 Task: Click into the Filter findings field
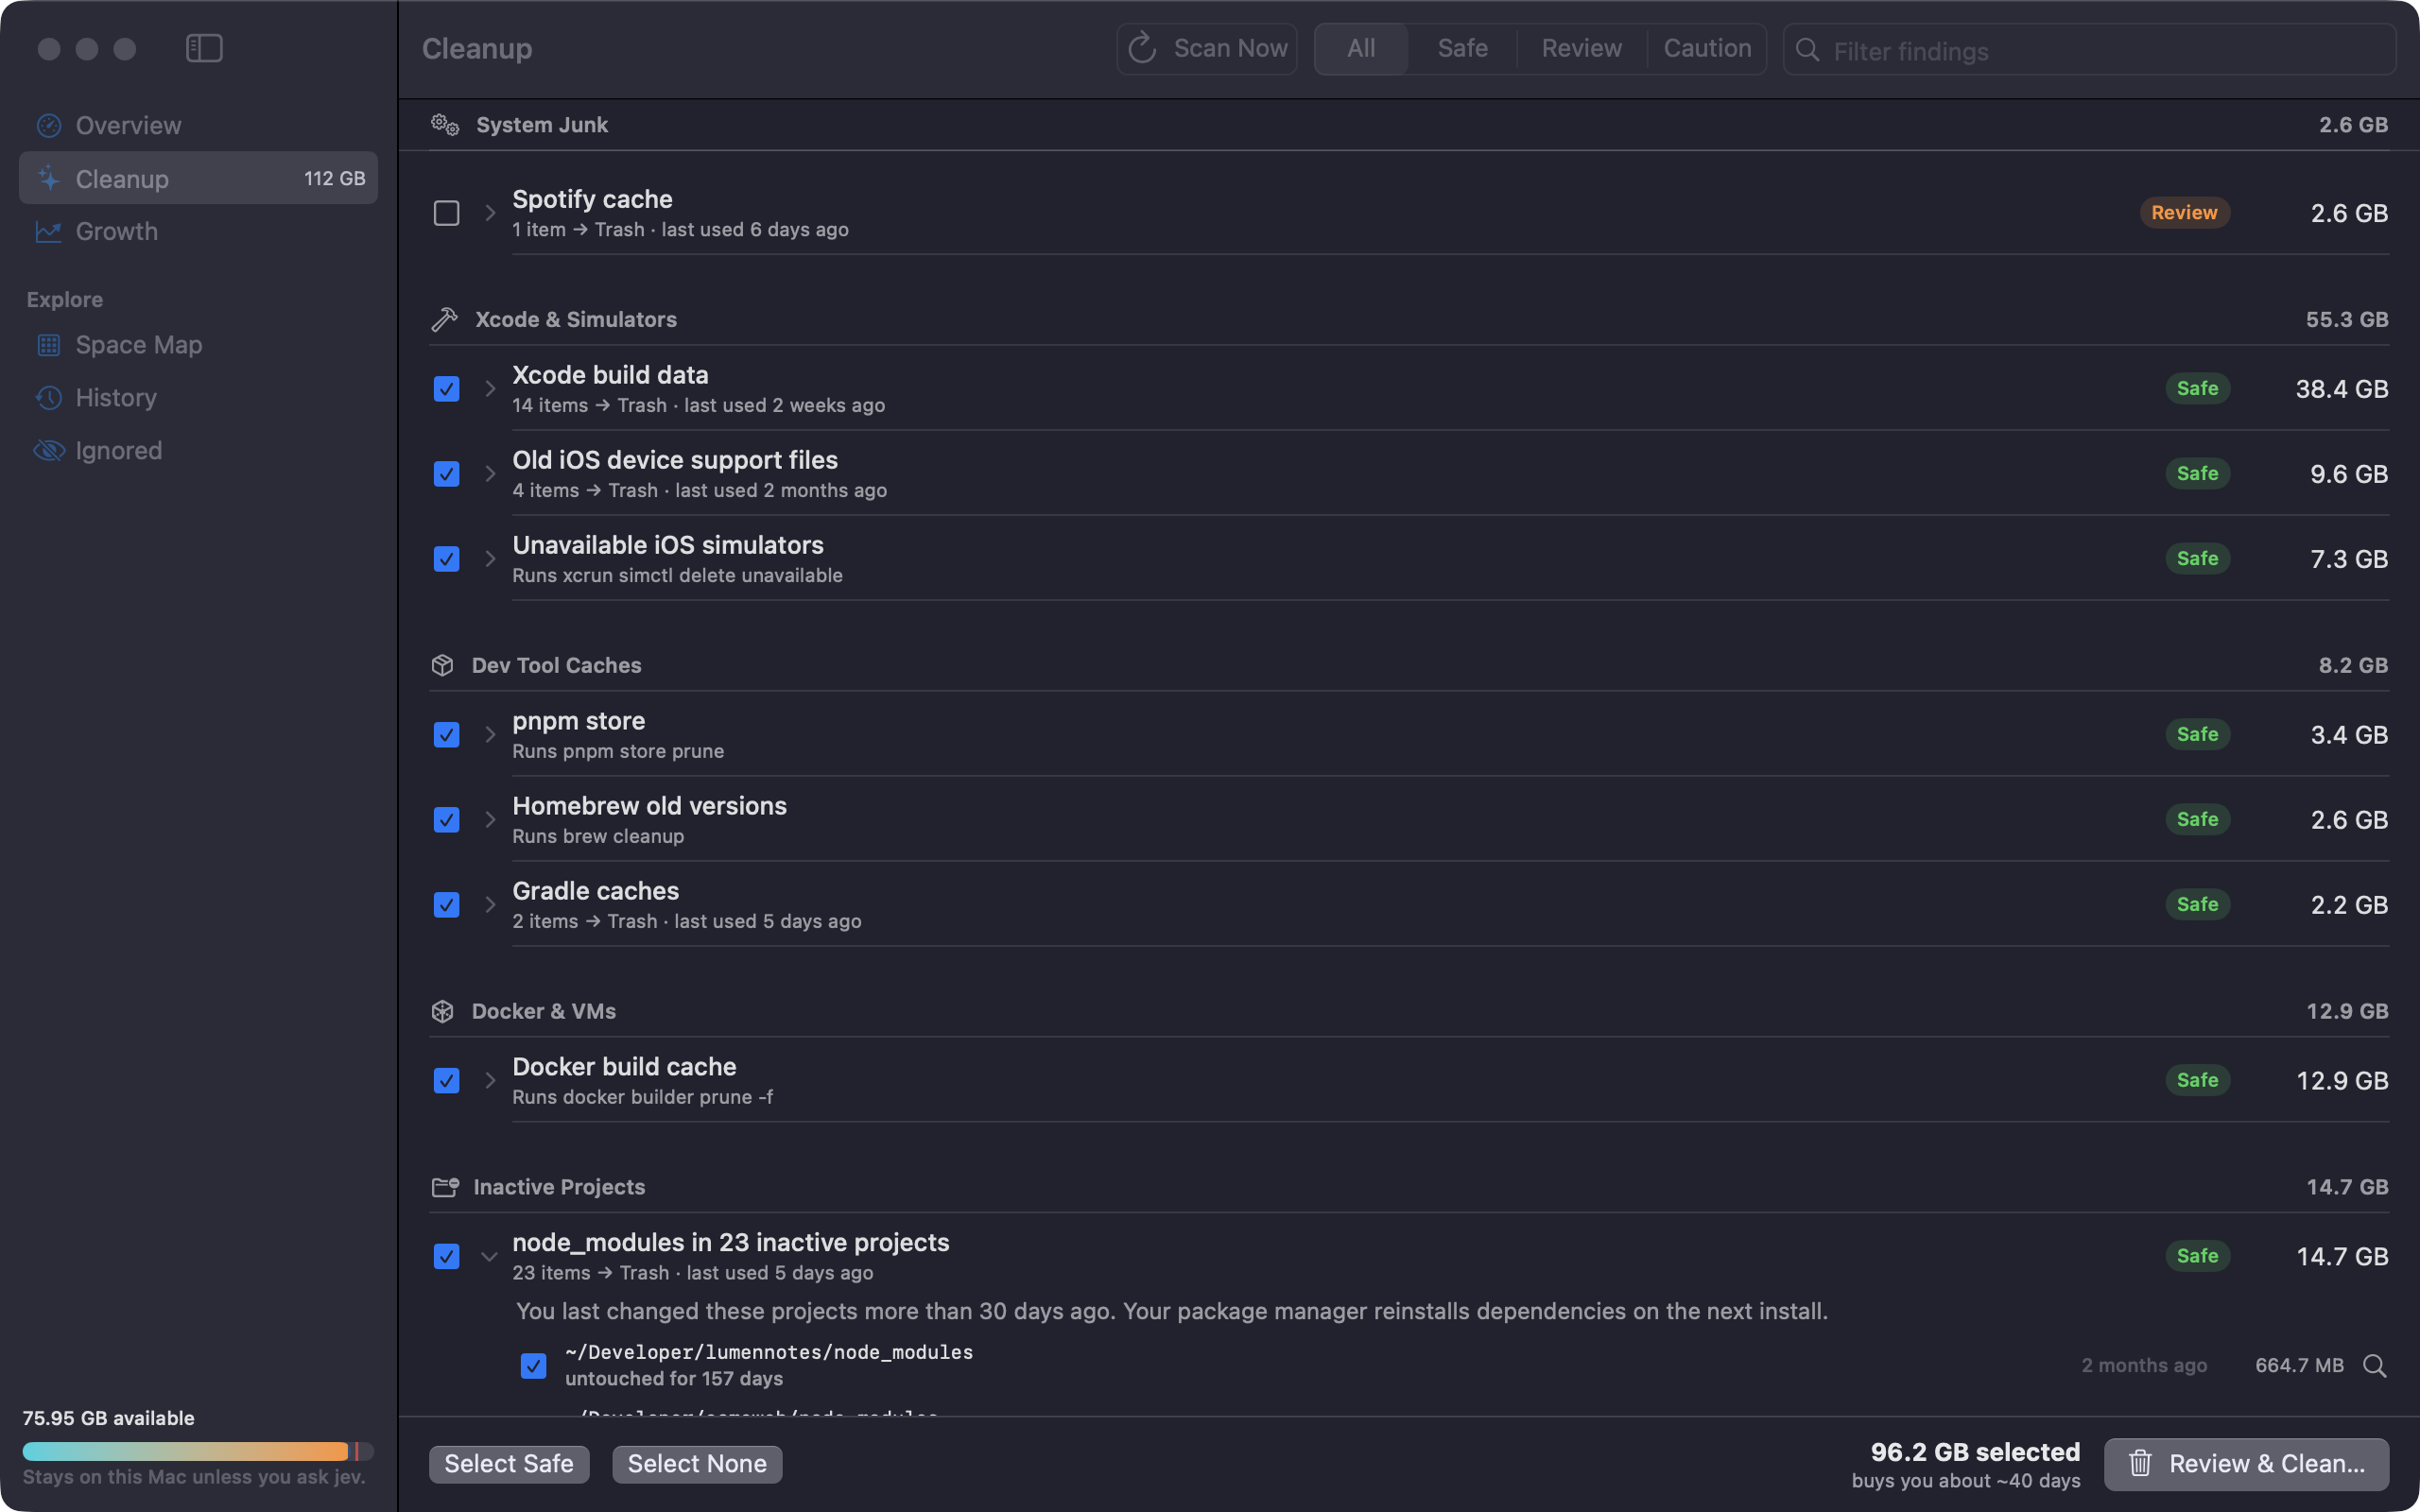coord(2090,50)
